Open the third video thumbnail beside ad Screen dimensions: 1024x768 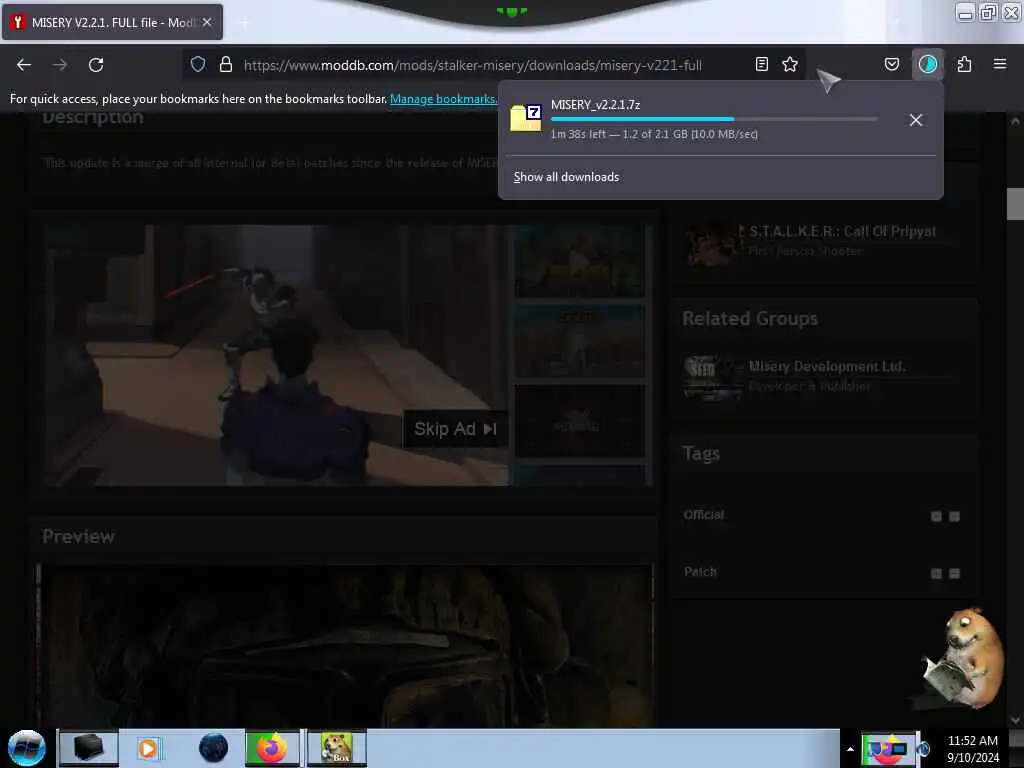579,421
